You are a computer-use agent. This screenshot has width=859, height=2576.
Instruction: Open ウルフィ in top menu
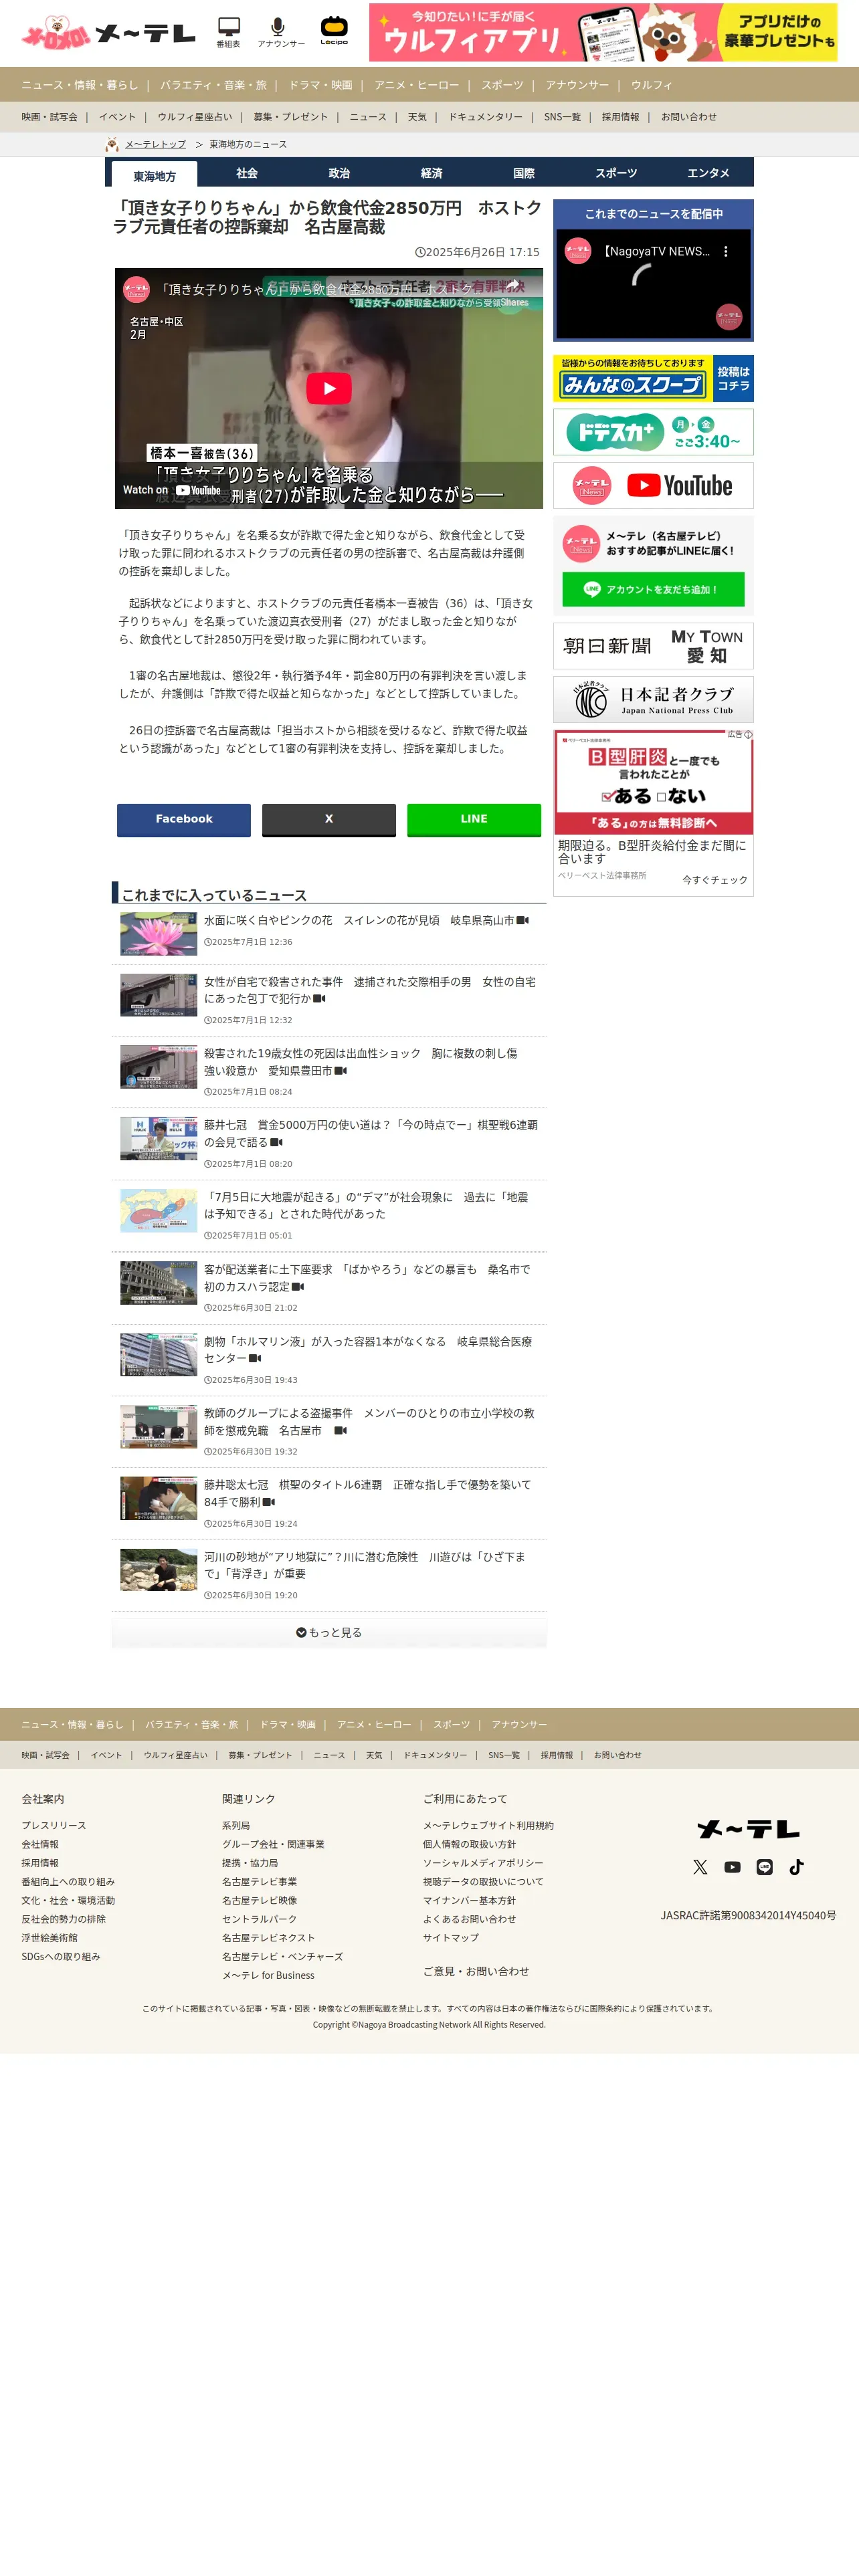[652, 85]
